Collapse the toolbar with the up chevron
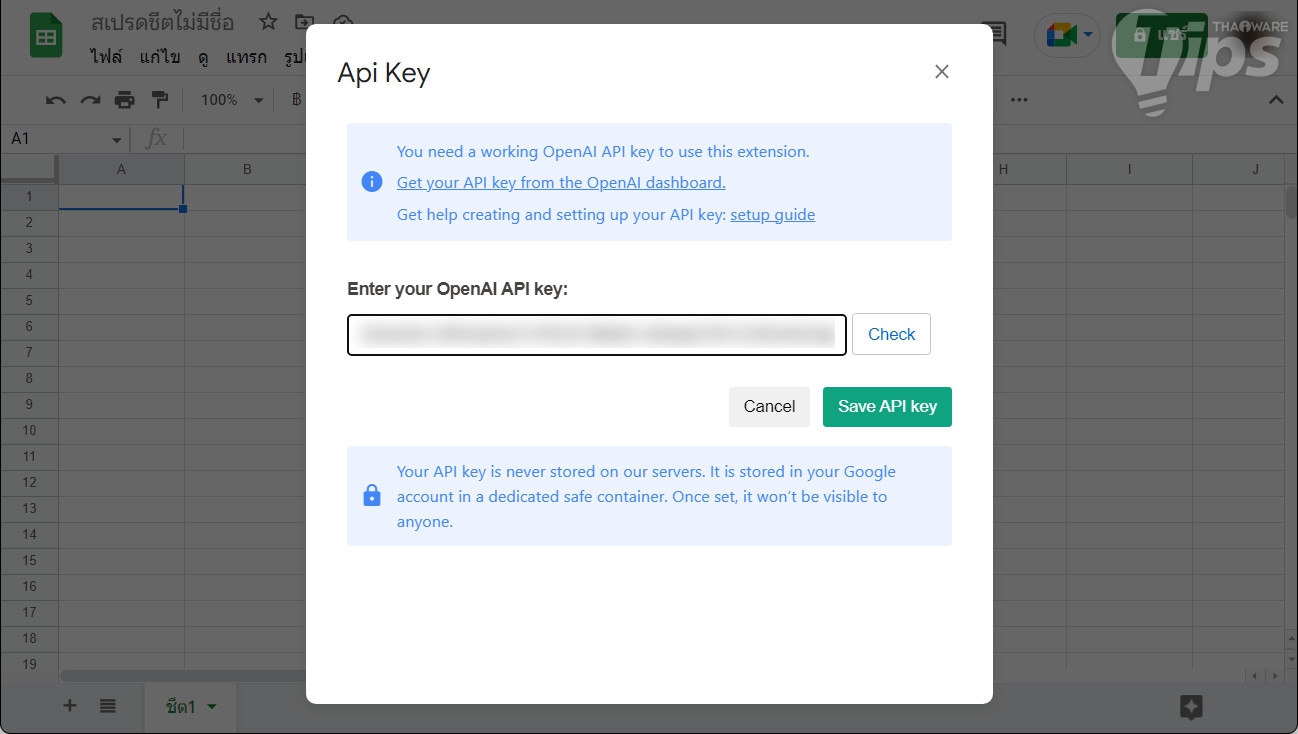 (x=1276, y=100)
